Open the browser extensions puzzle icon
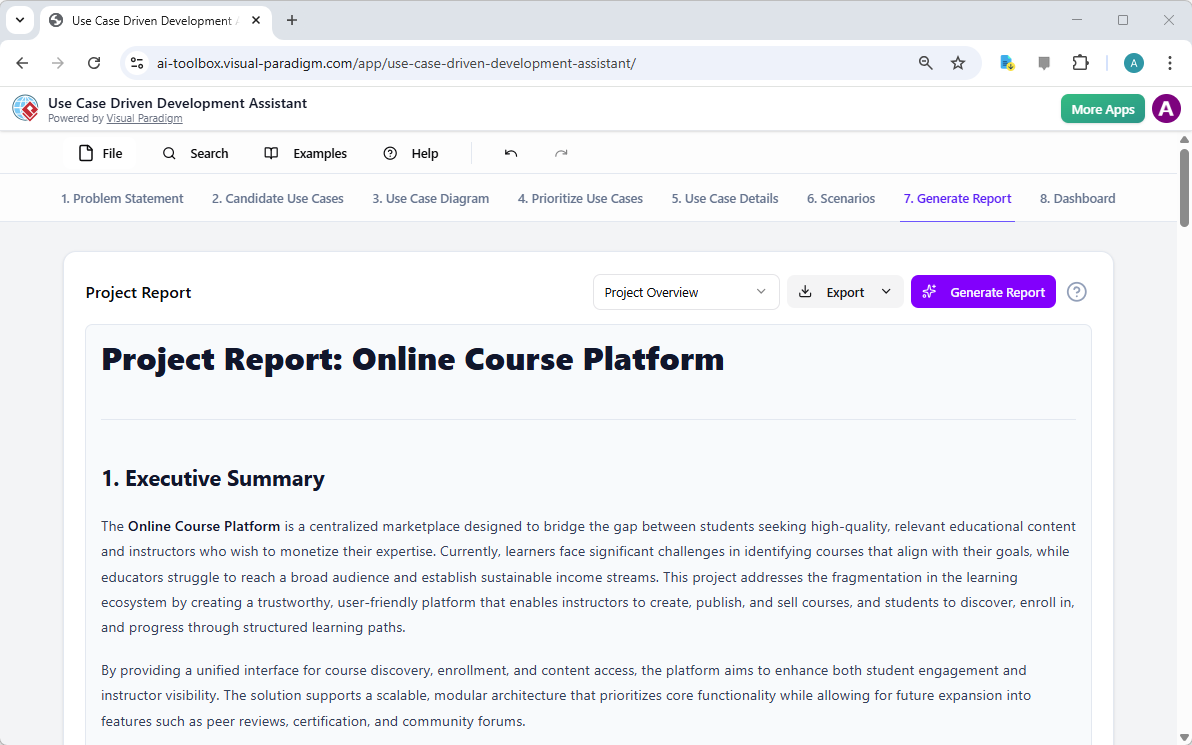This screenshot has width=1192, height=745. coord(1081,62)
